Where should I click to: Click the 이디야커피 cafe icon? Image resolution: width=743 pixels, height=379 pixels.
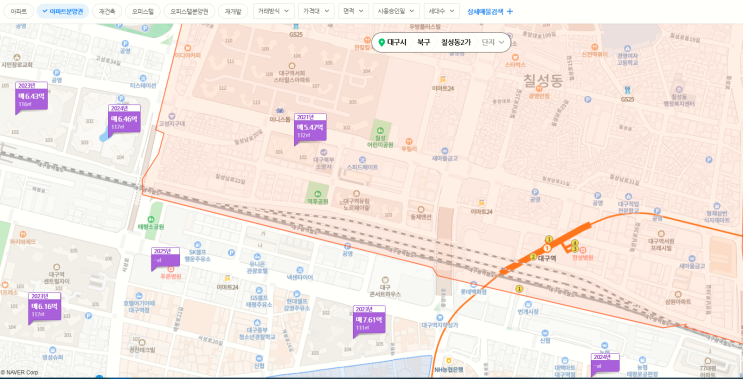pos(188,48)
